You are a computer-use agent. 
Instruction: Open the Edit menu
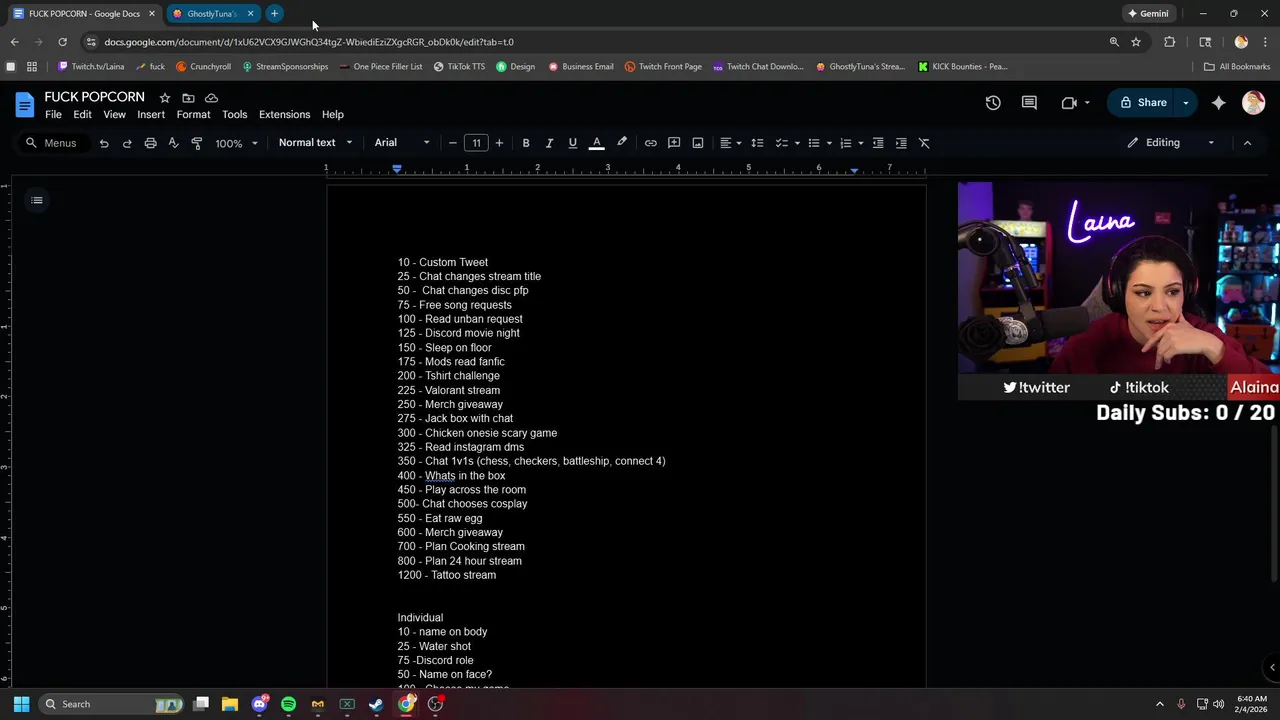tap(82, 115)
